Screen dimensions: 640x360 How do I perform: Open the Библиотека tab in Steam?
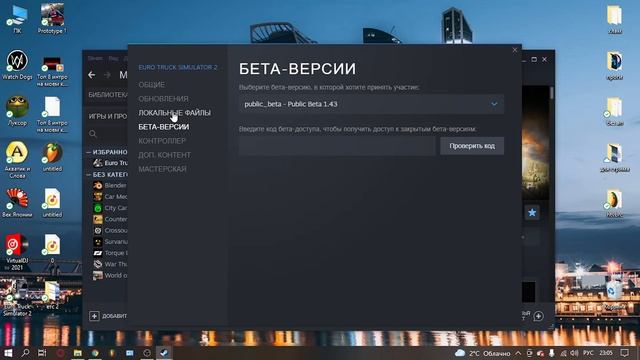[108, 94]
